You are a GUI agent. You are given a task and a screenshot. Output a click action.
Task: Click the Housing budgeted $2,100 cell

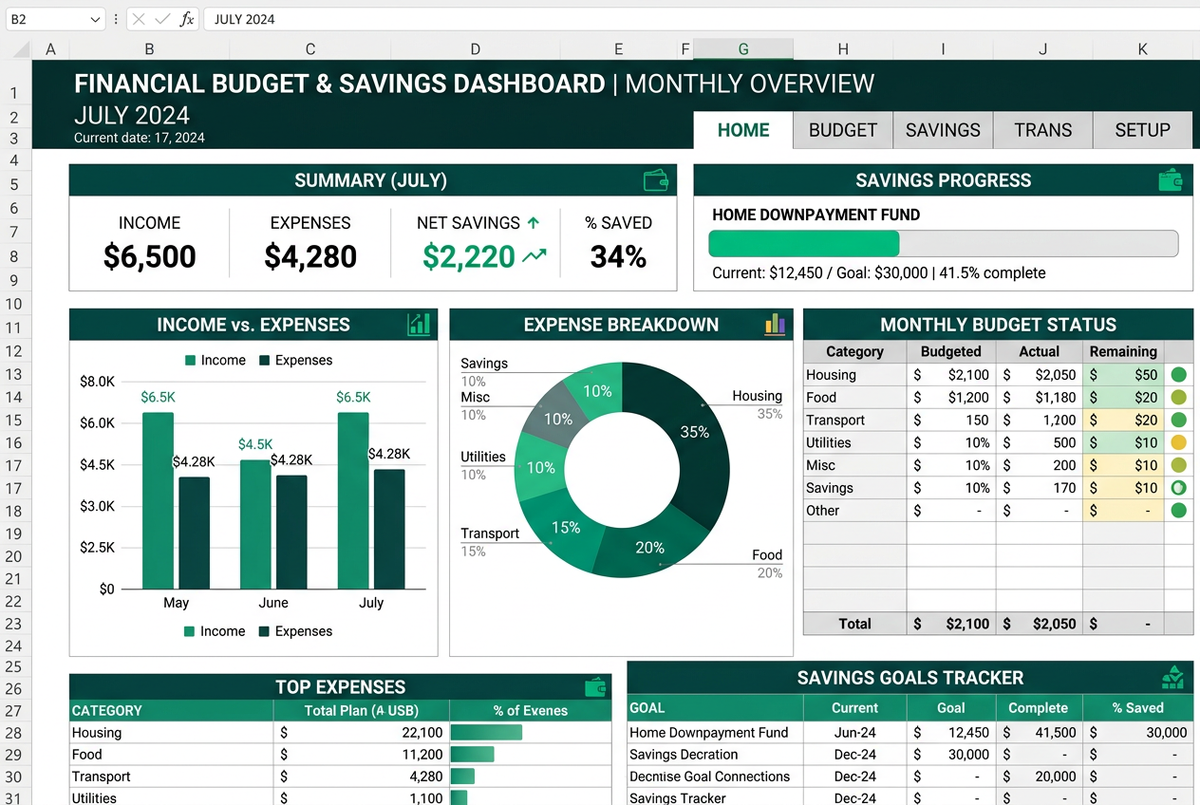coord(951,375)
